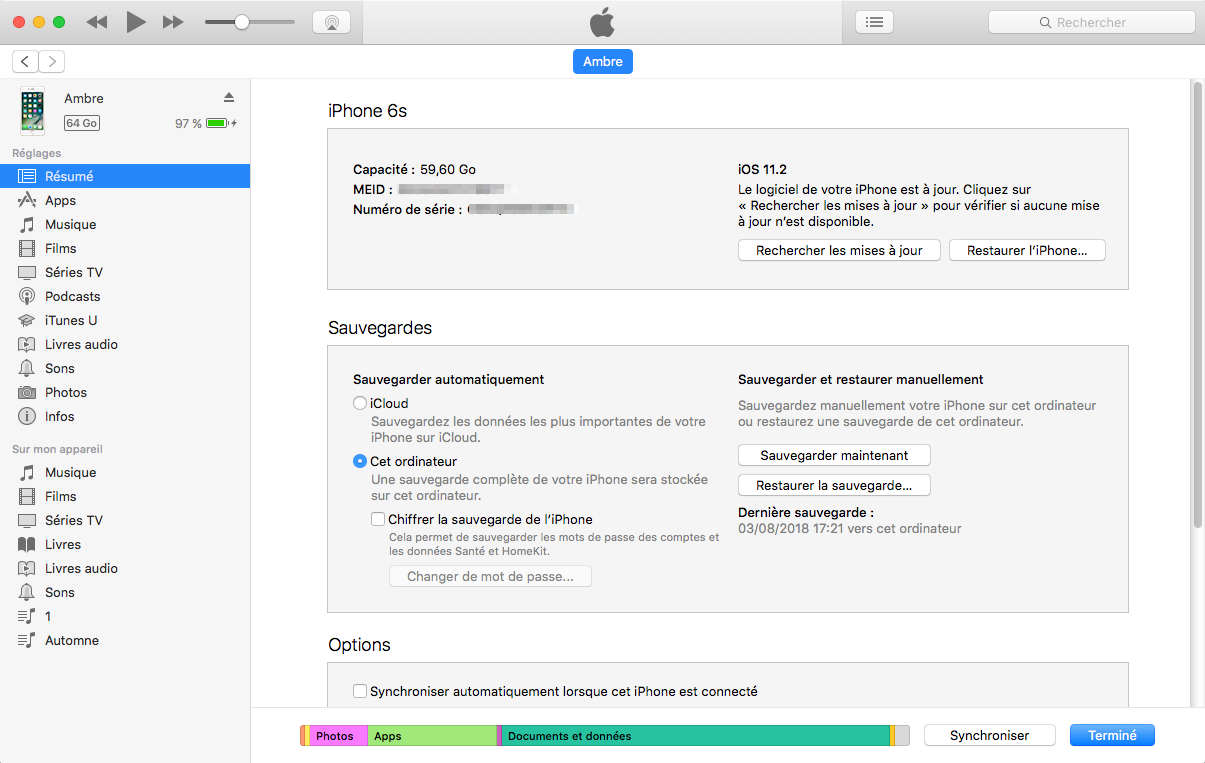
Task: Open the Infos icon in sidebar
Action: pyautogui.click(x=27, y=416)
